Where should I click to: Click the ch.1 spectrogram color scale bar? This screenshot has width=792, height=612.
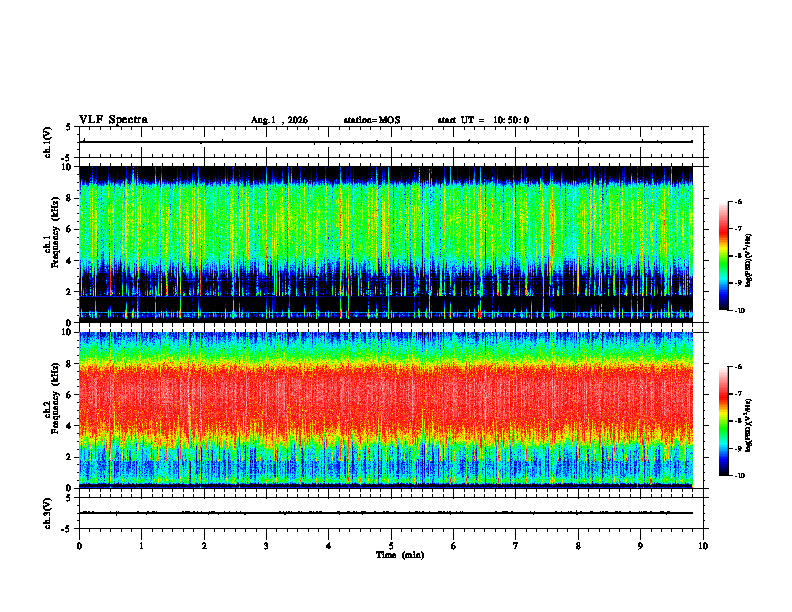tap(723, 256)
